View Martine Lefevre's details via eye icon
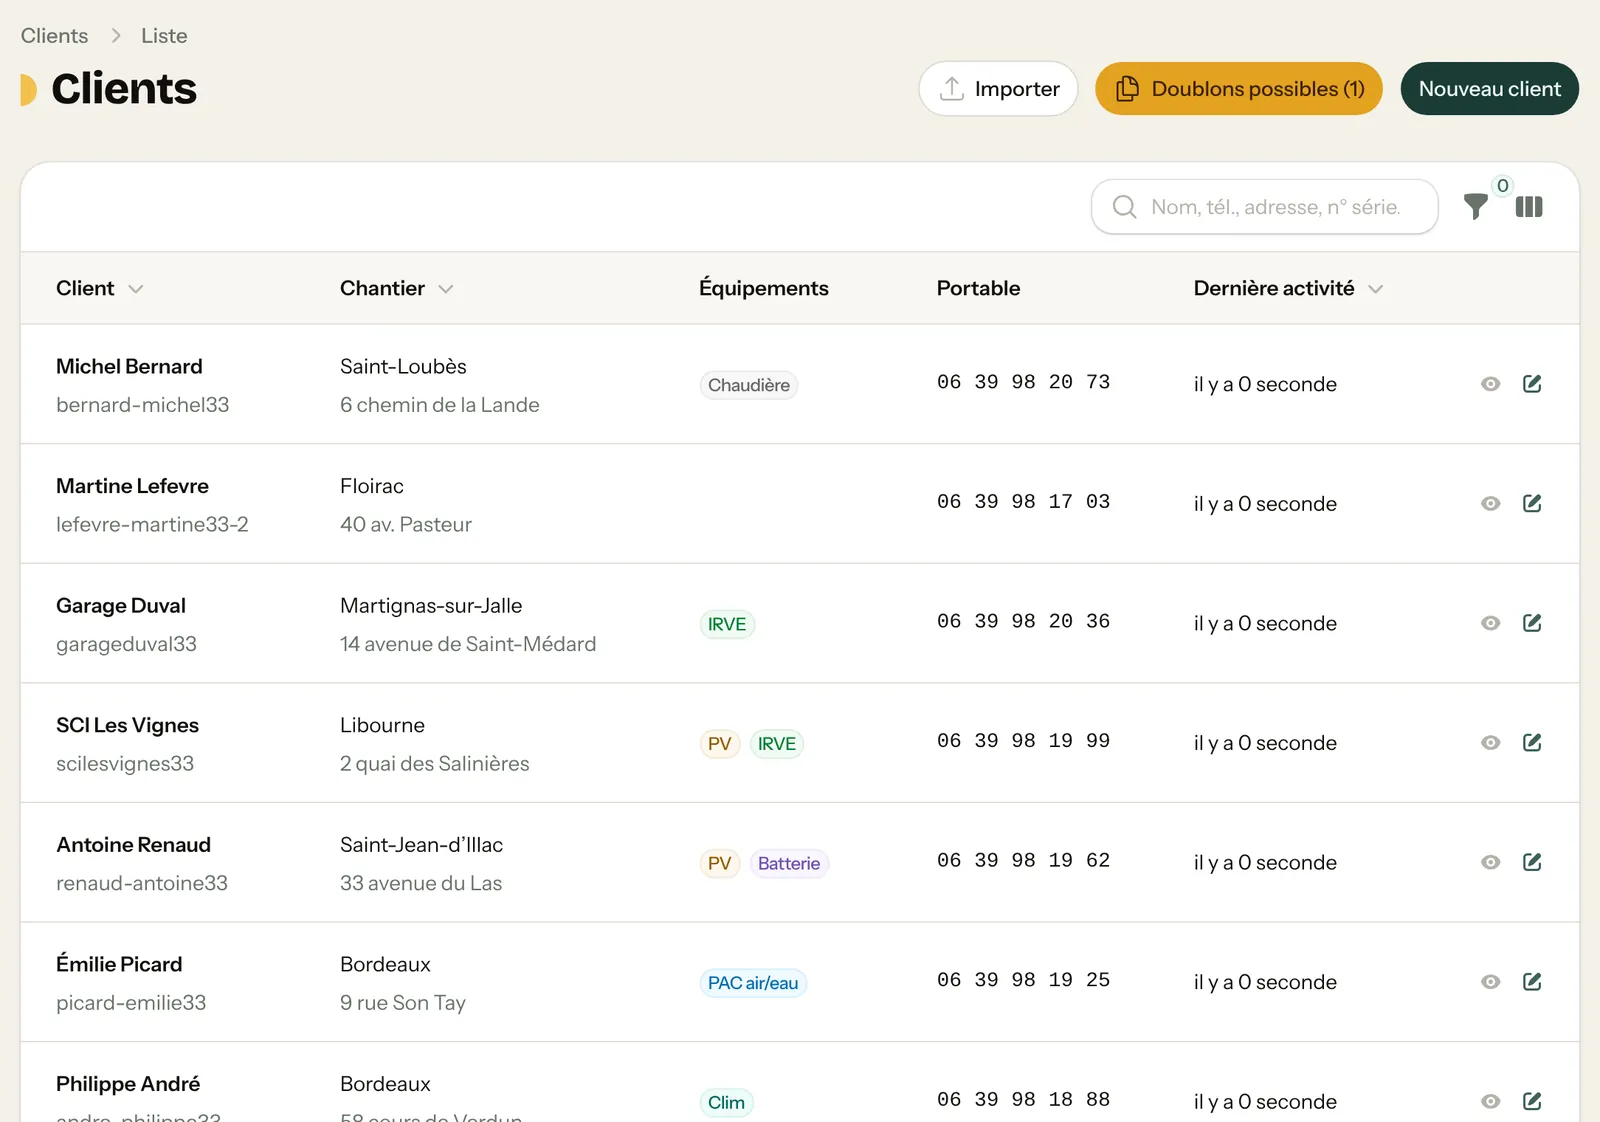 click(x=1491, y=503)
